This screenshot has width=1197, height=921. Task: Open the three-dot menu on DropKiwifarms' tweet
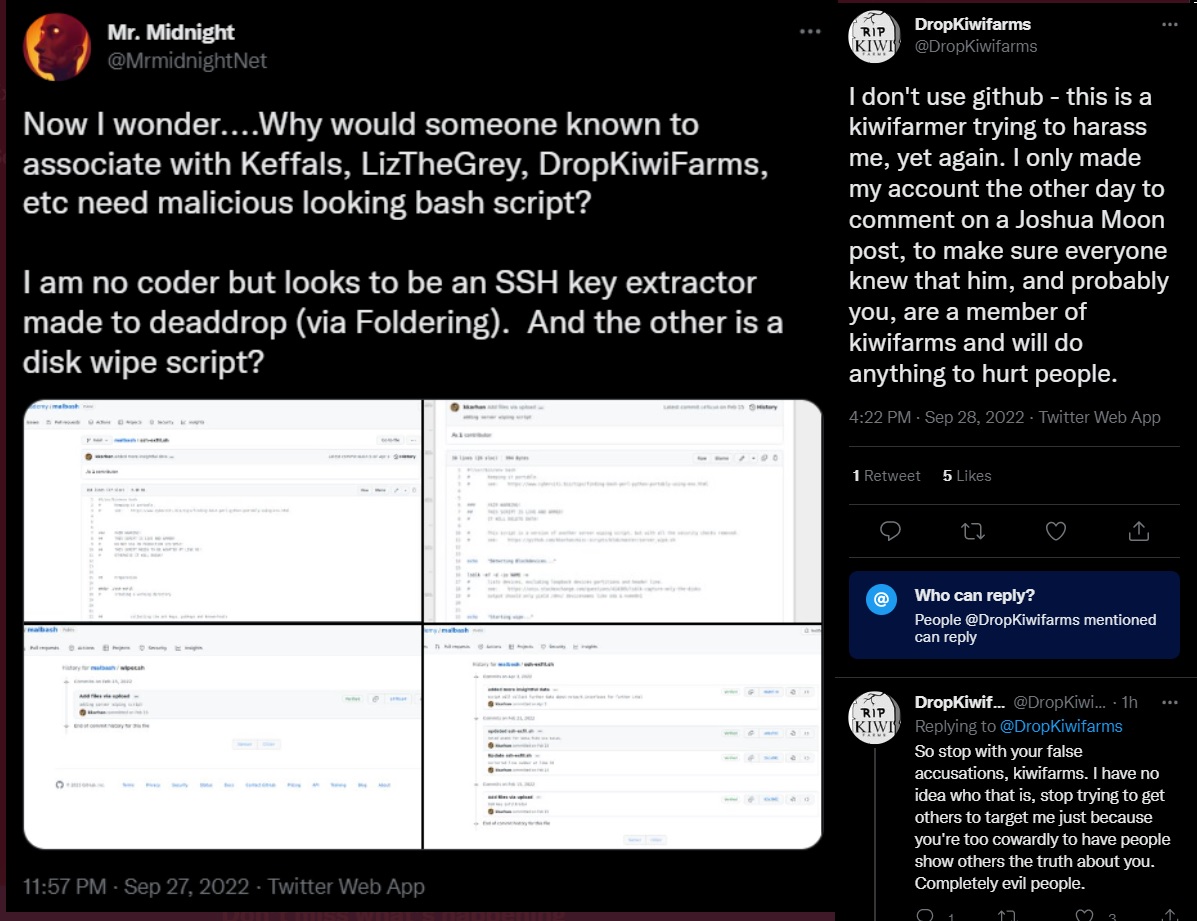(x=1170, y=24)
